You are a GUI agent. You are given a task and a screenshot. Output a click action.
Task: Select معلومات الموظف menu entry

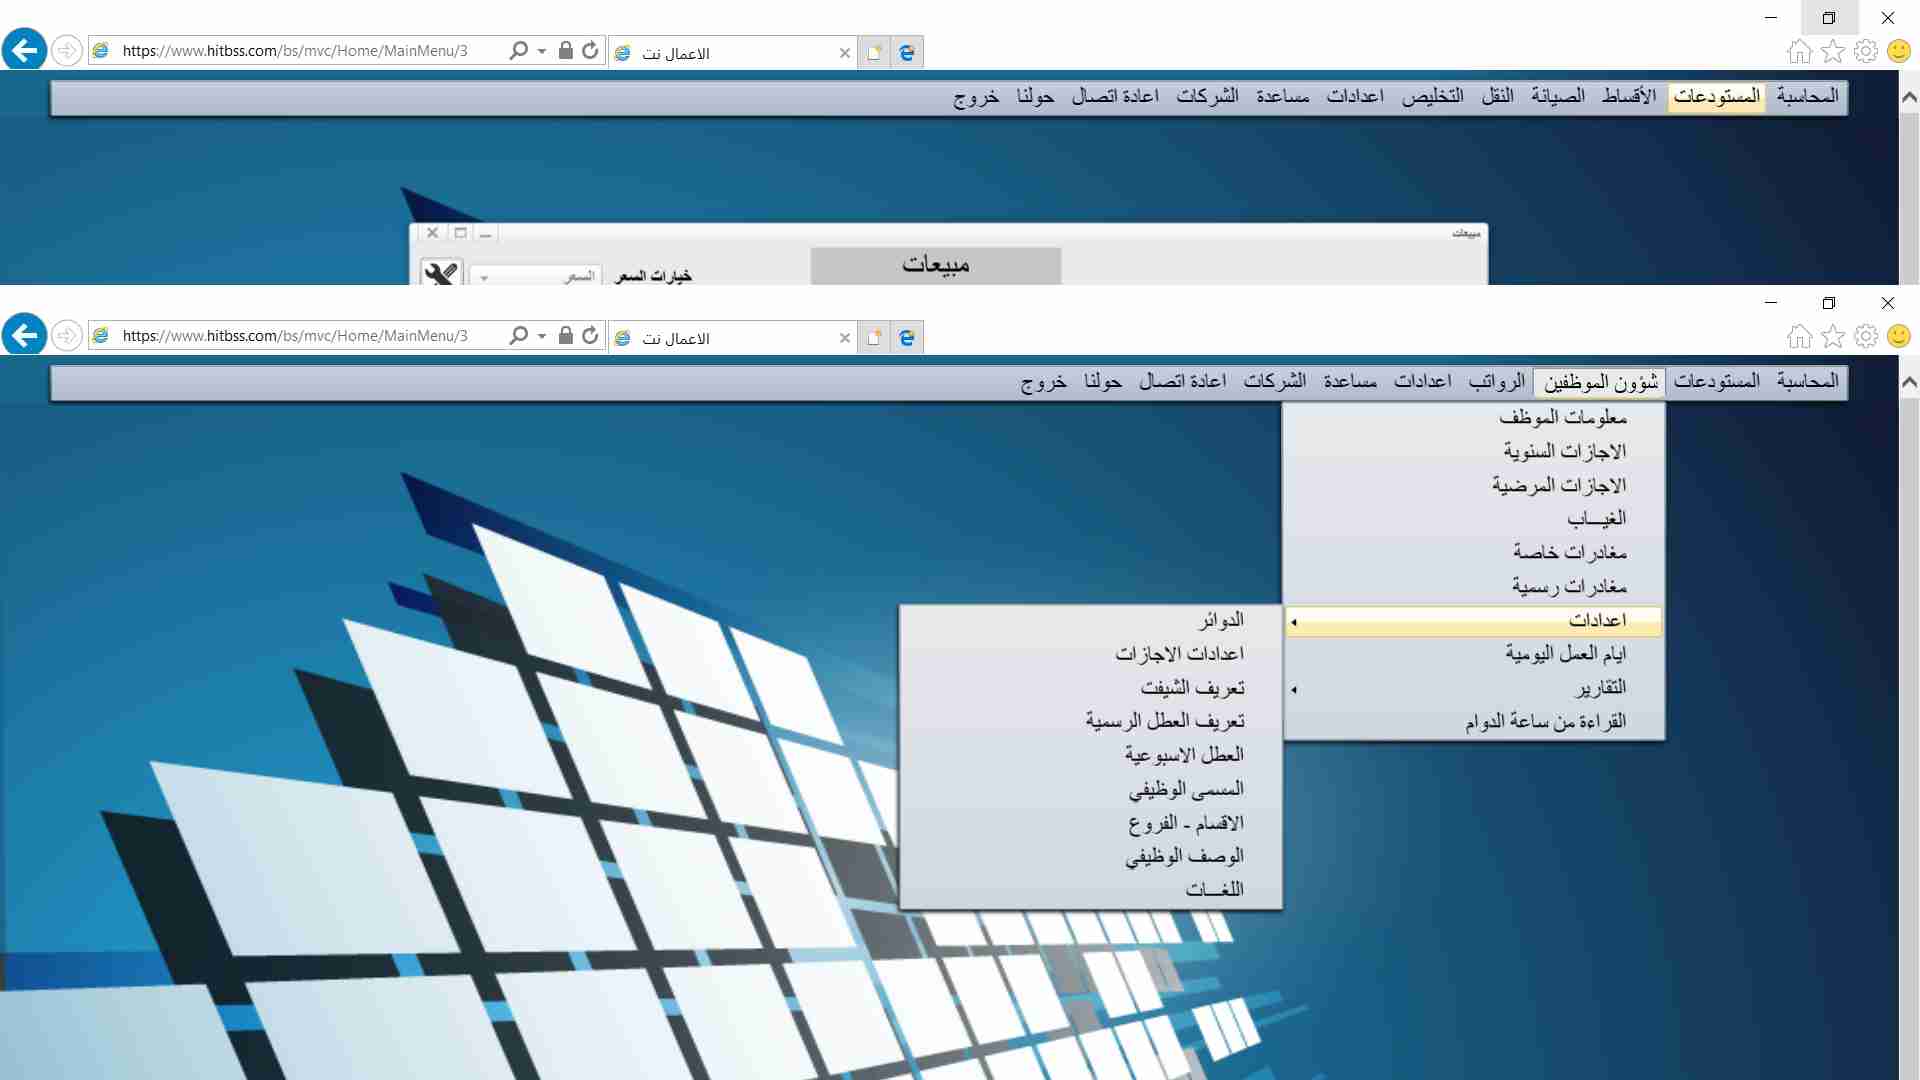1474,418
